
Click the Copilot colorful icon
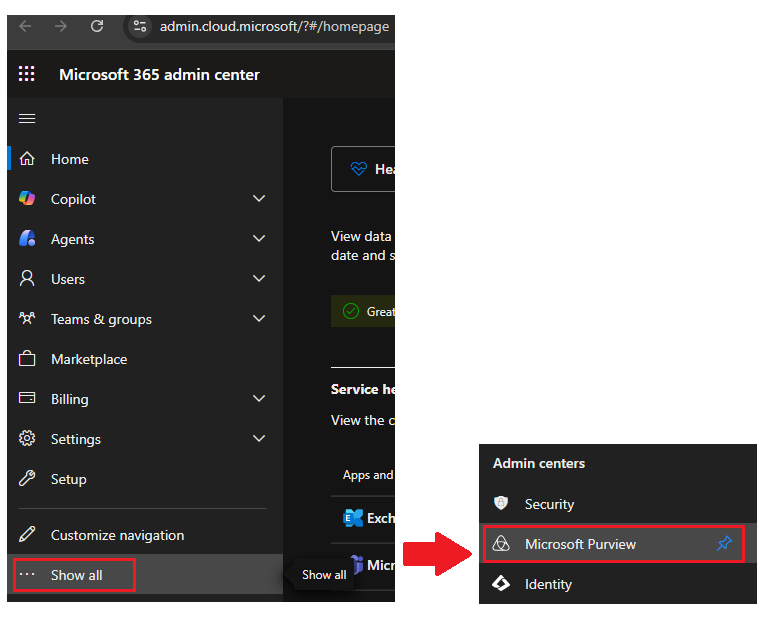pyautogui.click(x=27, y=199)
